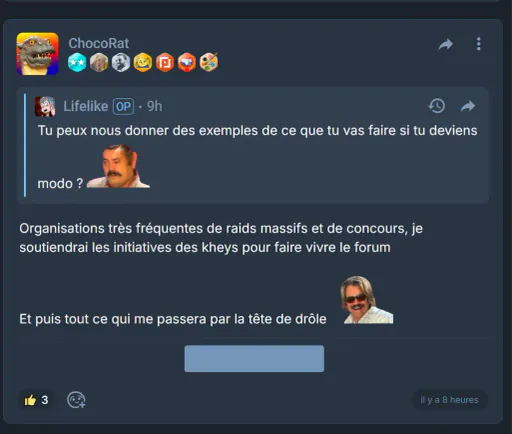Screen dimensions: 512x434
Task: Click quoted text 'Tu peux nous donner des exemples'
Action: pos(148,130)
